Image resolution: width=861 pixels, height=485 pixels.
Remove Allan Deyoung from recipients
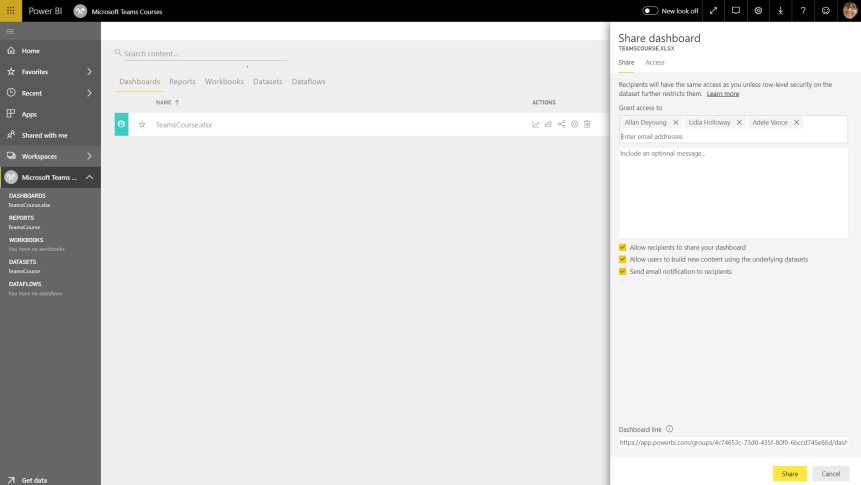point(675,123)
